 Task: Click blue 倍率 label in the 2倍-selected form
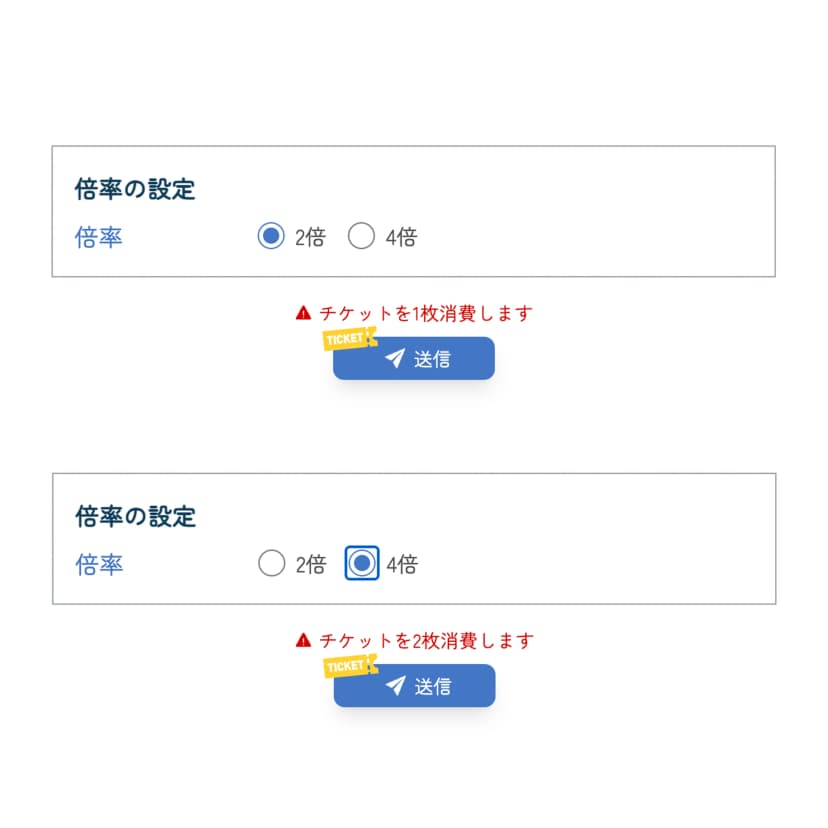coord(99,237)
